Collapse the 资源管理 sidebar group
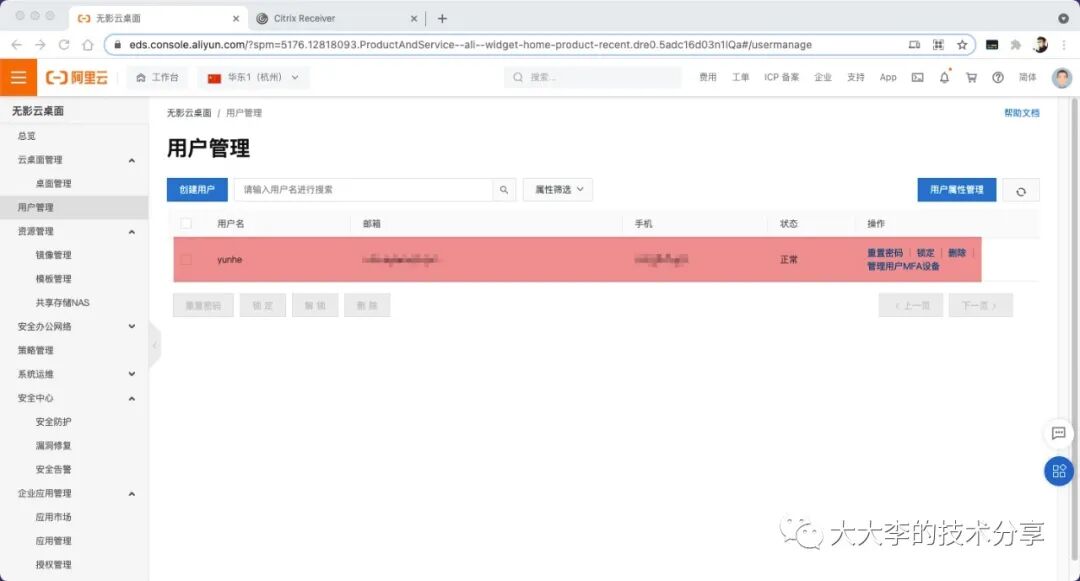This screenshot has width=1080, height=581. click(132, 232)
